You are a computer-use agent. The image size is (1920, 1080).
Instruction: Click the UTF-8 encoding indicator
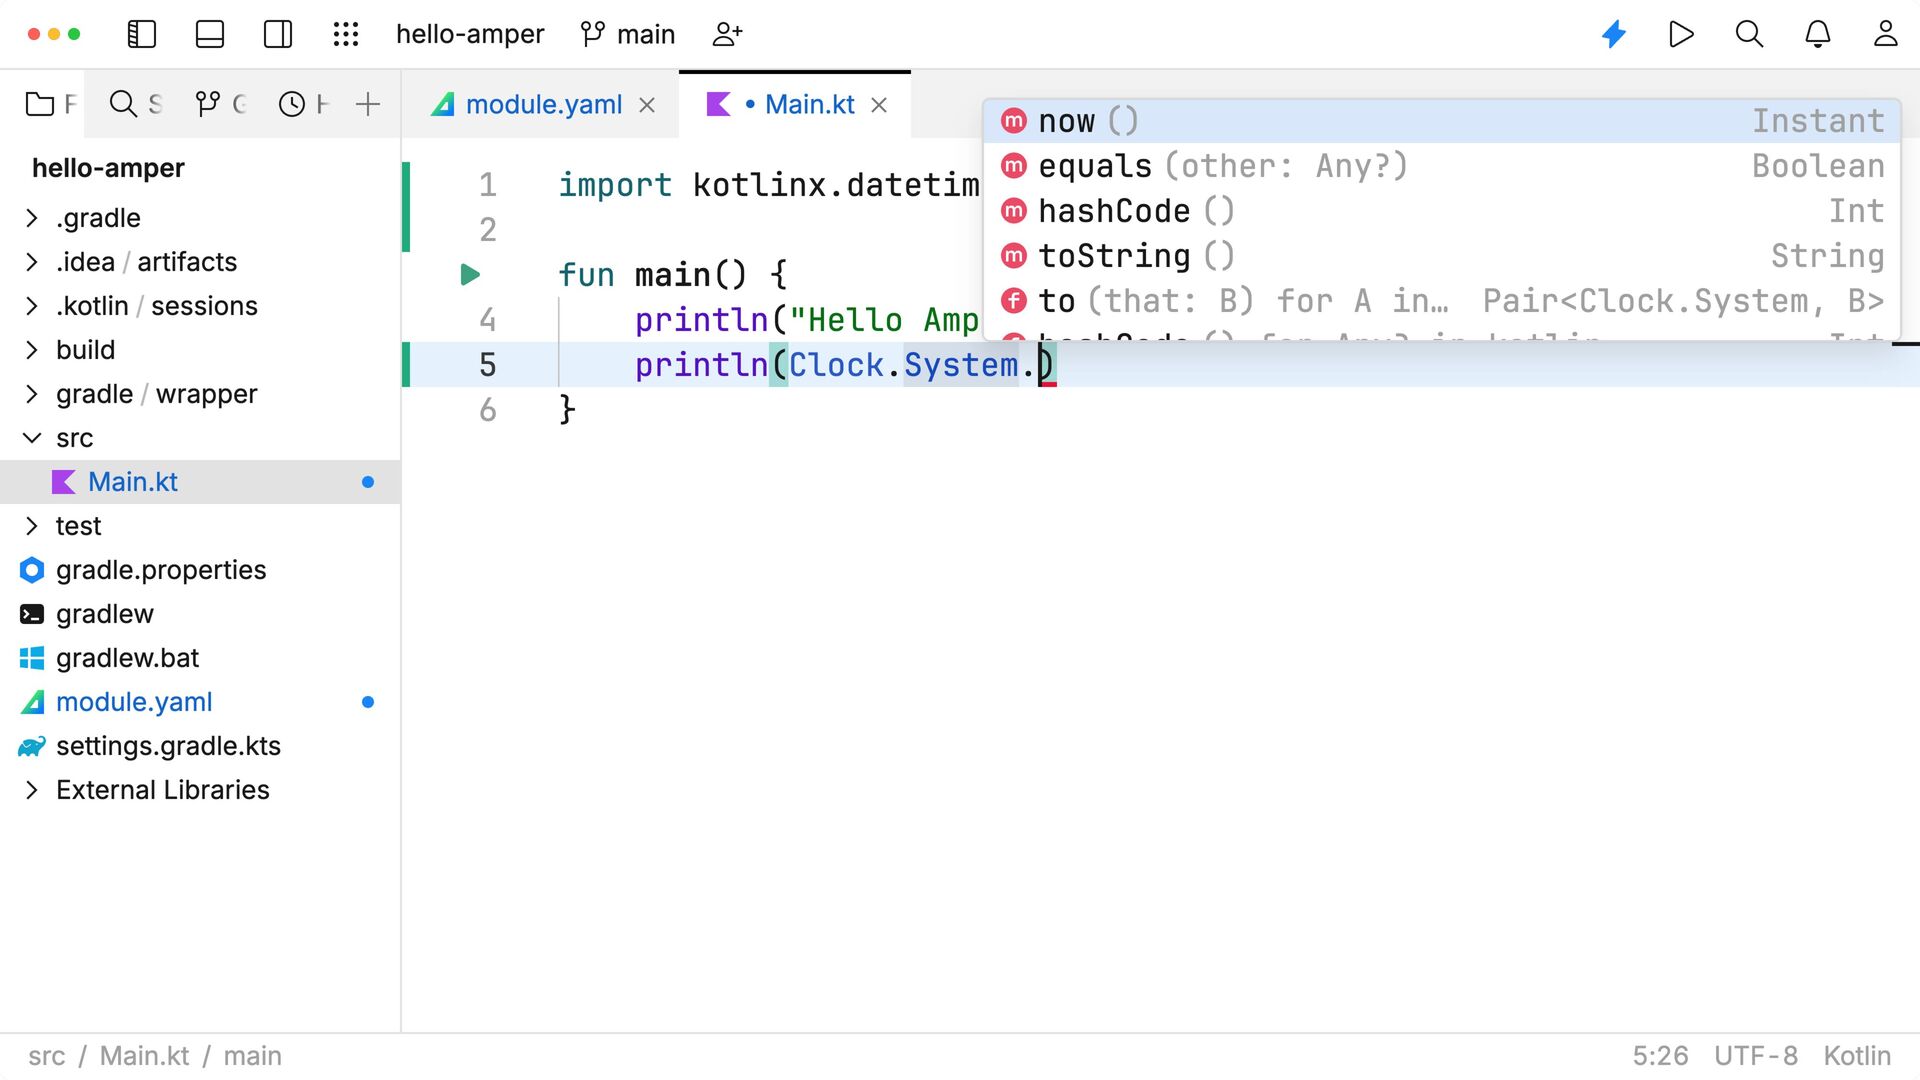[x=1756, y=1056]
